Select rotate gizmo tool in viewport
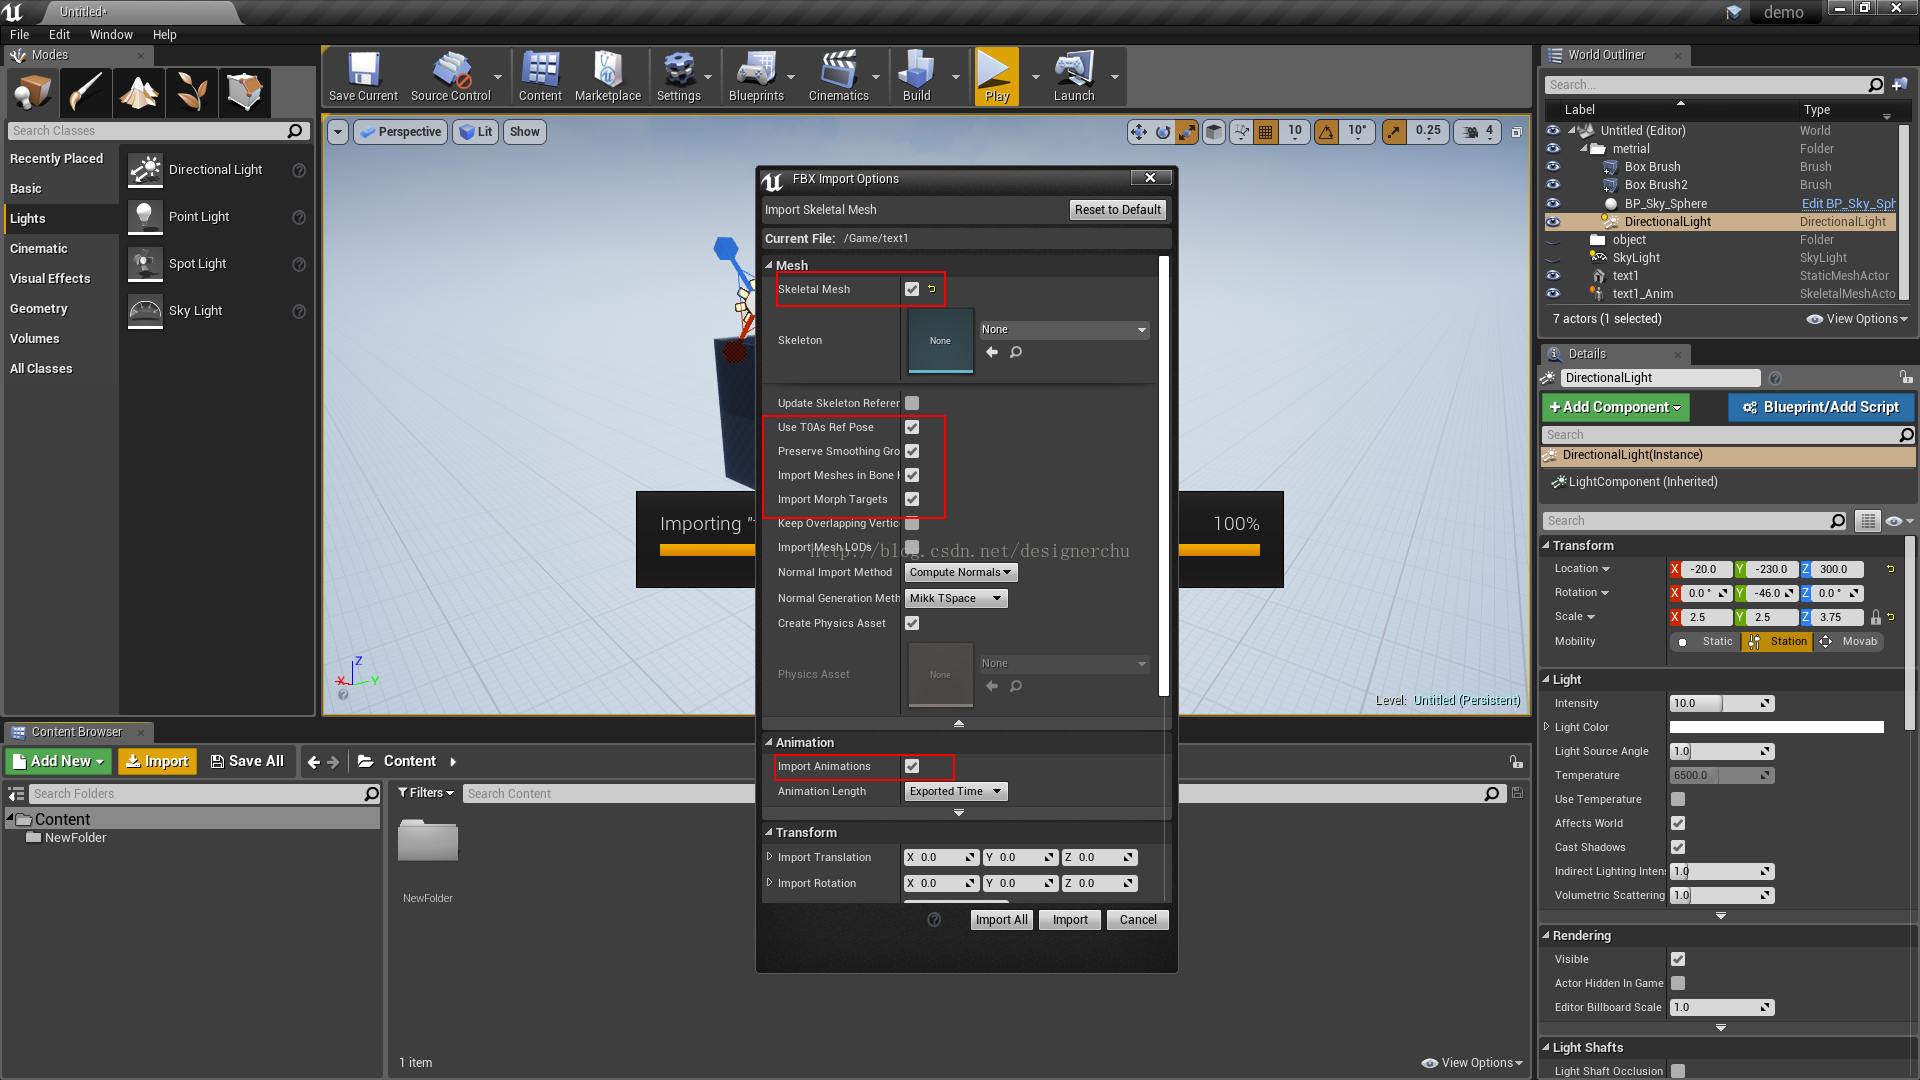Image resolution: width=1920 pixels, height=1080 pixels. [1162, 132]
